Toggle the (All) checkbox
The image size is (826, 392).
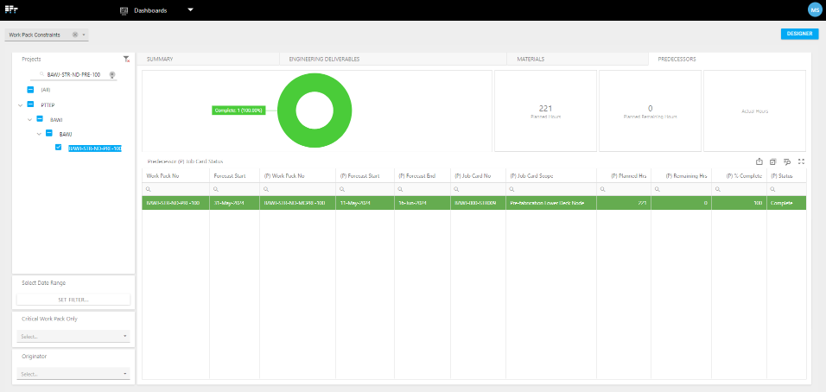coord(31,90)
